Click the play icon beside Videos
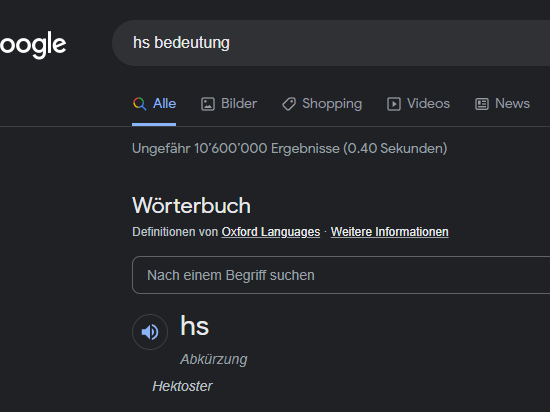 [394, 104]
